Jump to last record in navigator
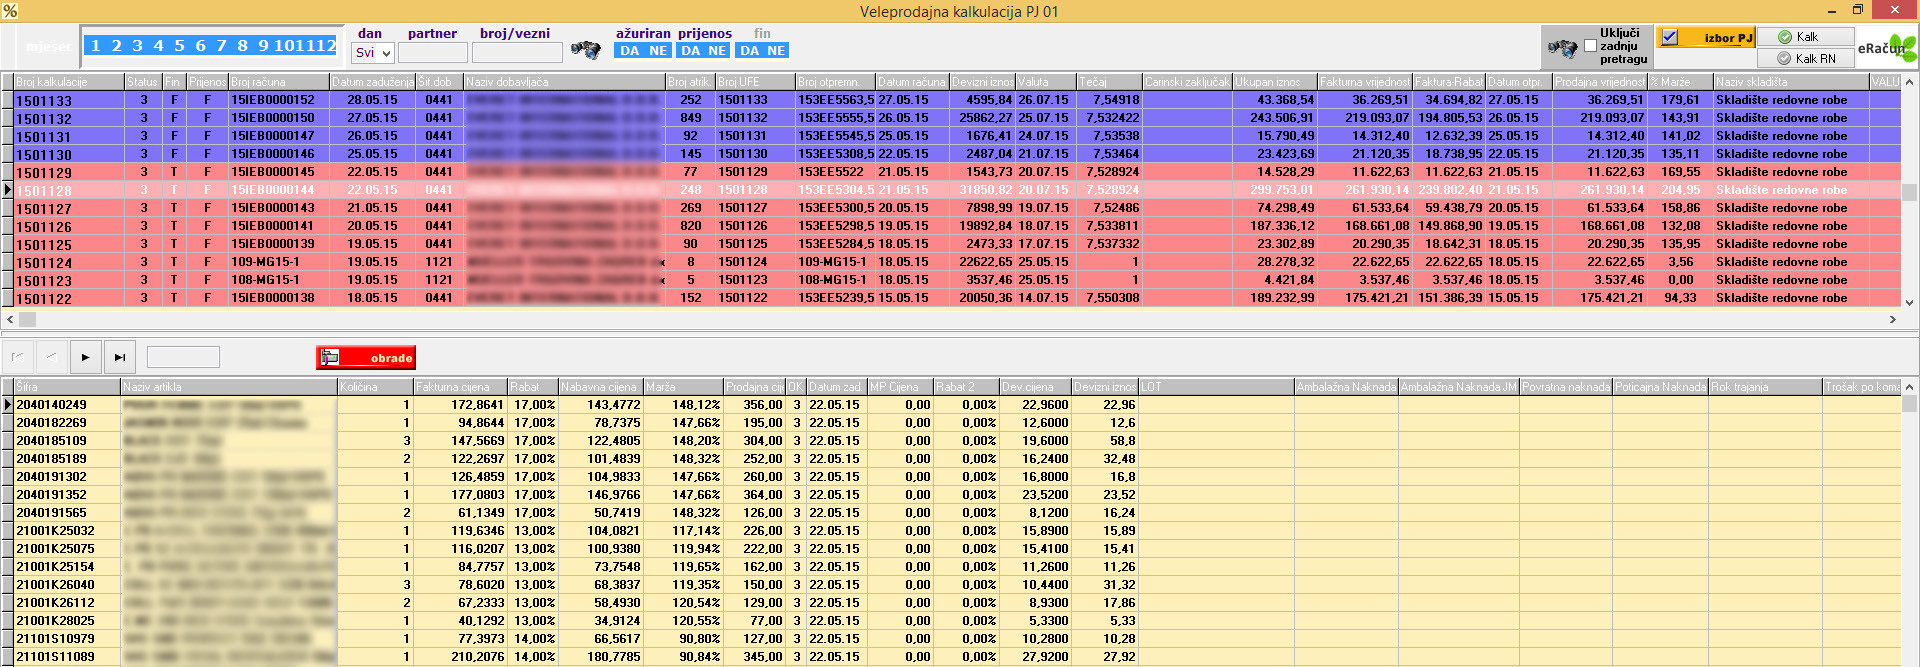Image resolution: width=1920 pixels, height=667 pixels. 119,357
